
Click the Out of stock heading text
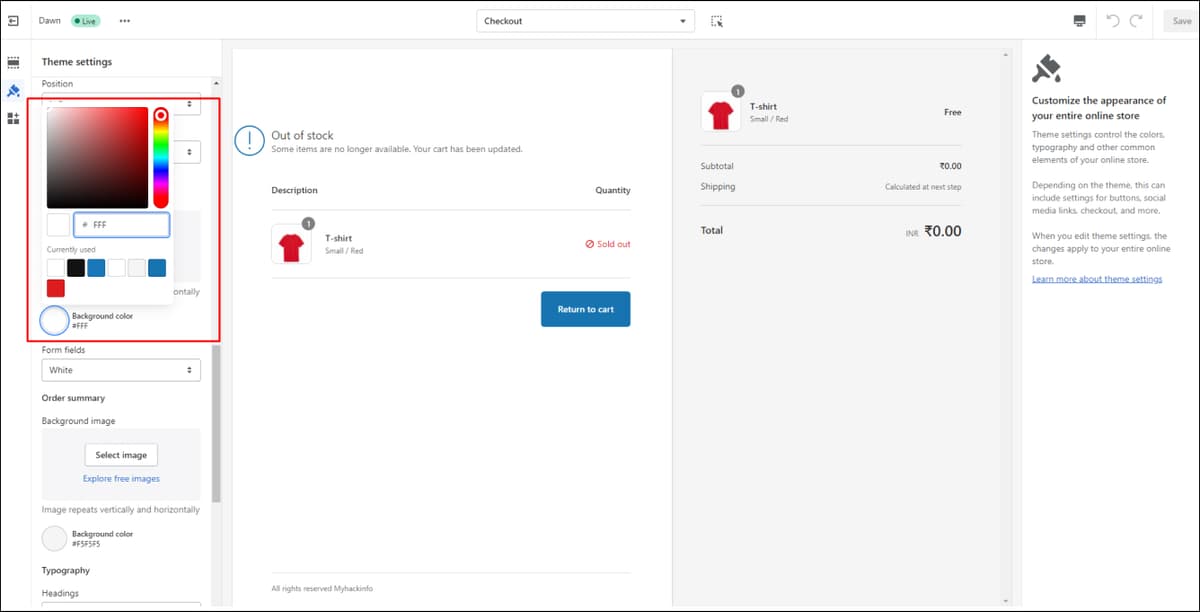click(x=302, y=135)
